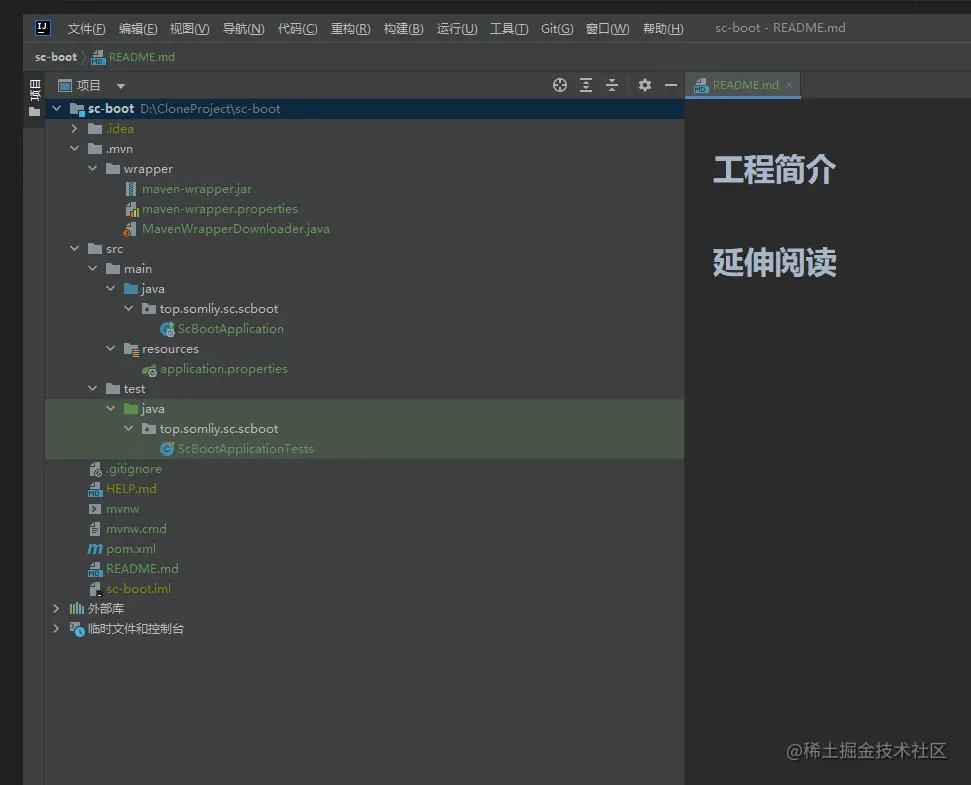Click the green test java folder icon
This screenshot has height=785, width=971.
[x=131, y=409]
